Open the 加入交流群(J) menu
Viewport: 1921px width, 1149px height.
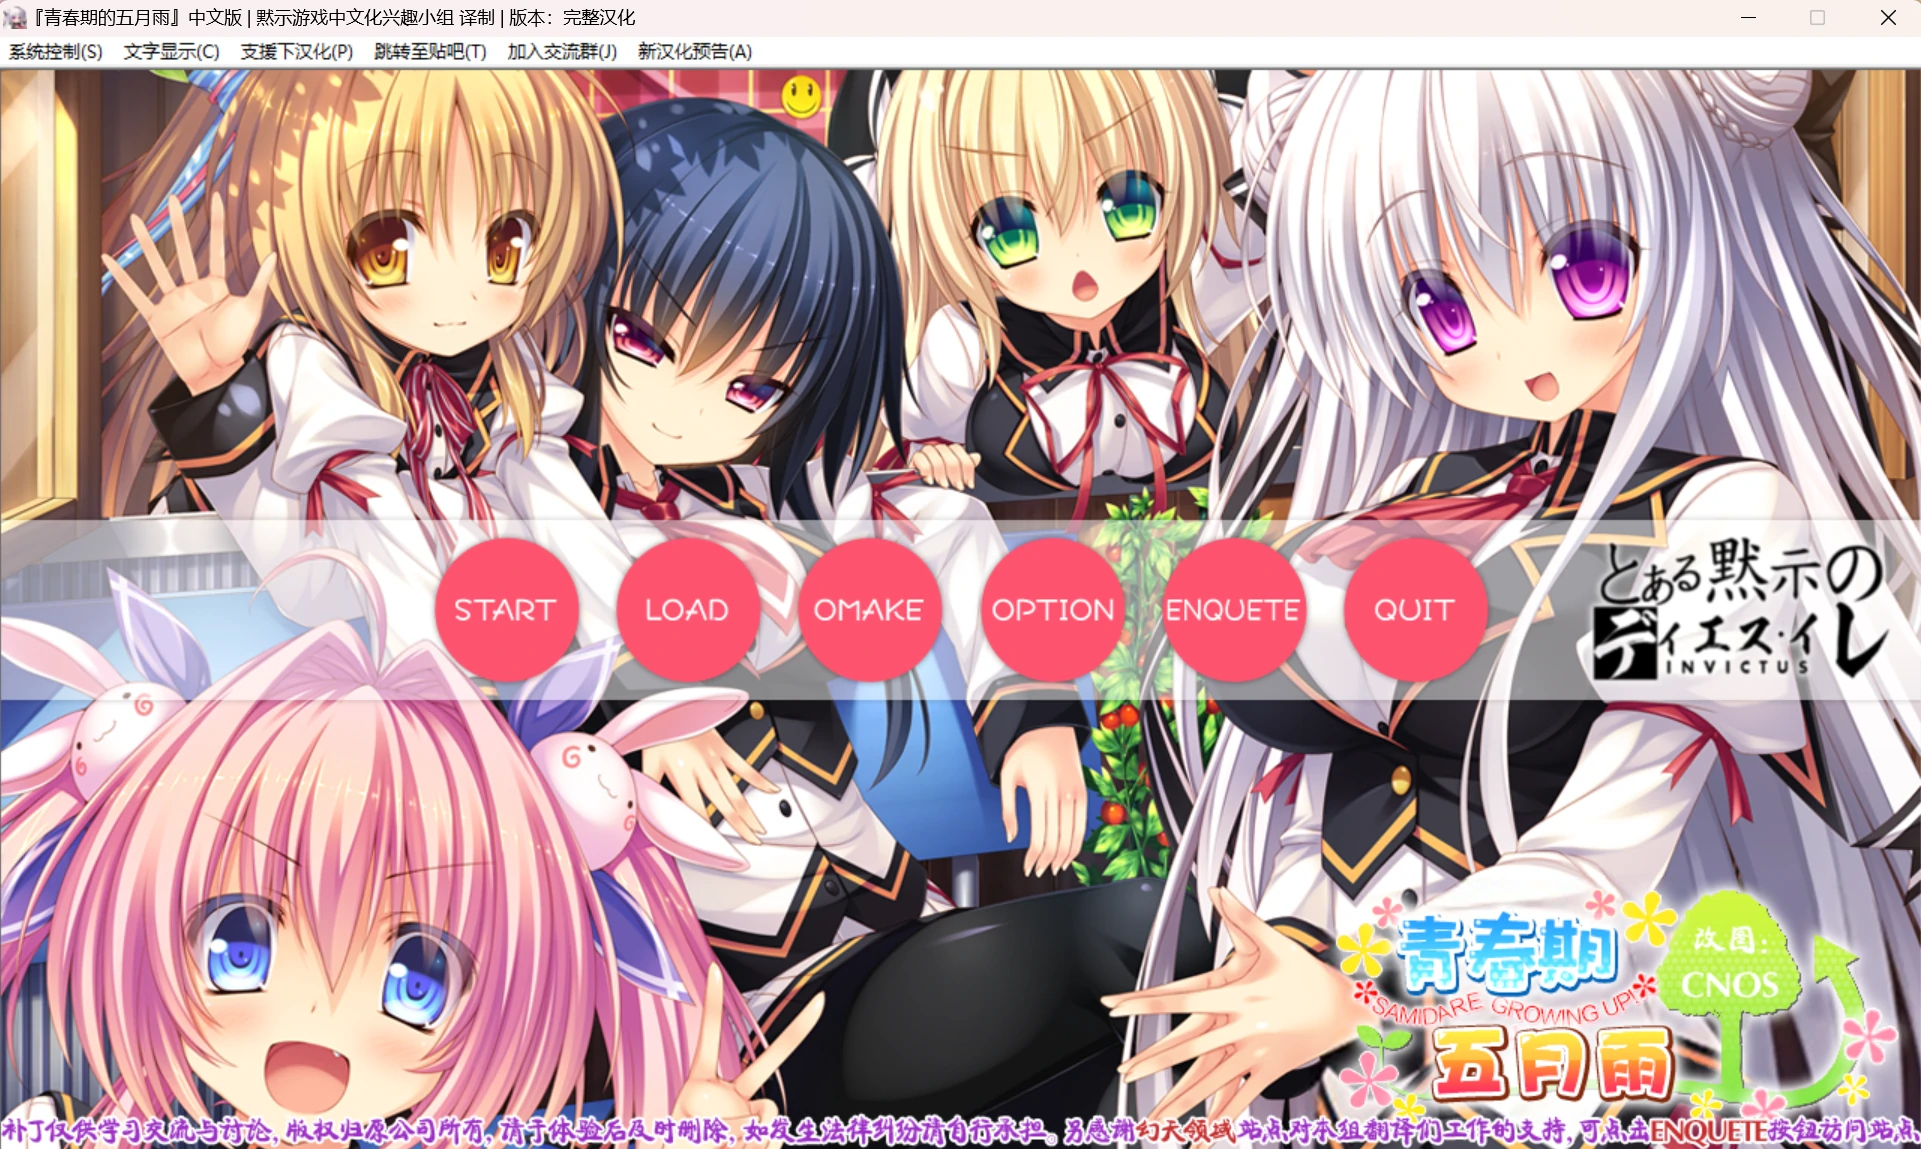click(x=562, y=52)
